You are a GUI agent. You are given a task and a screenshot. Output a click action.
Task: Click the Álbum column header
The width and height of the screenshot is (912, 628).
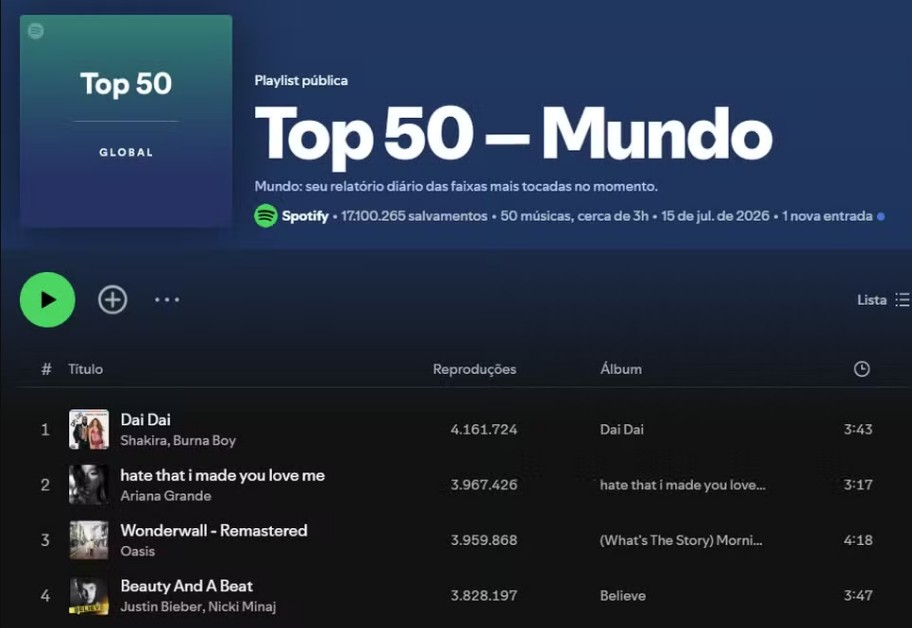621,369
